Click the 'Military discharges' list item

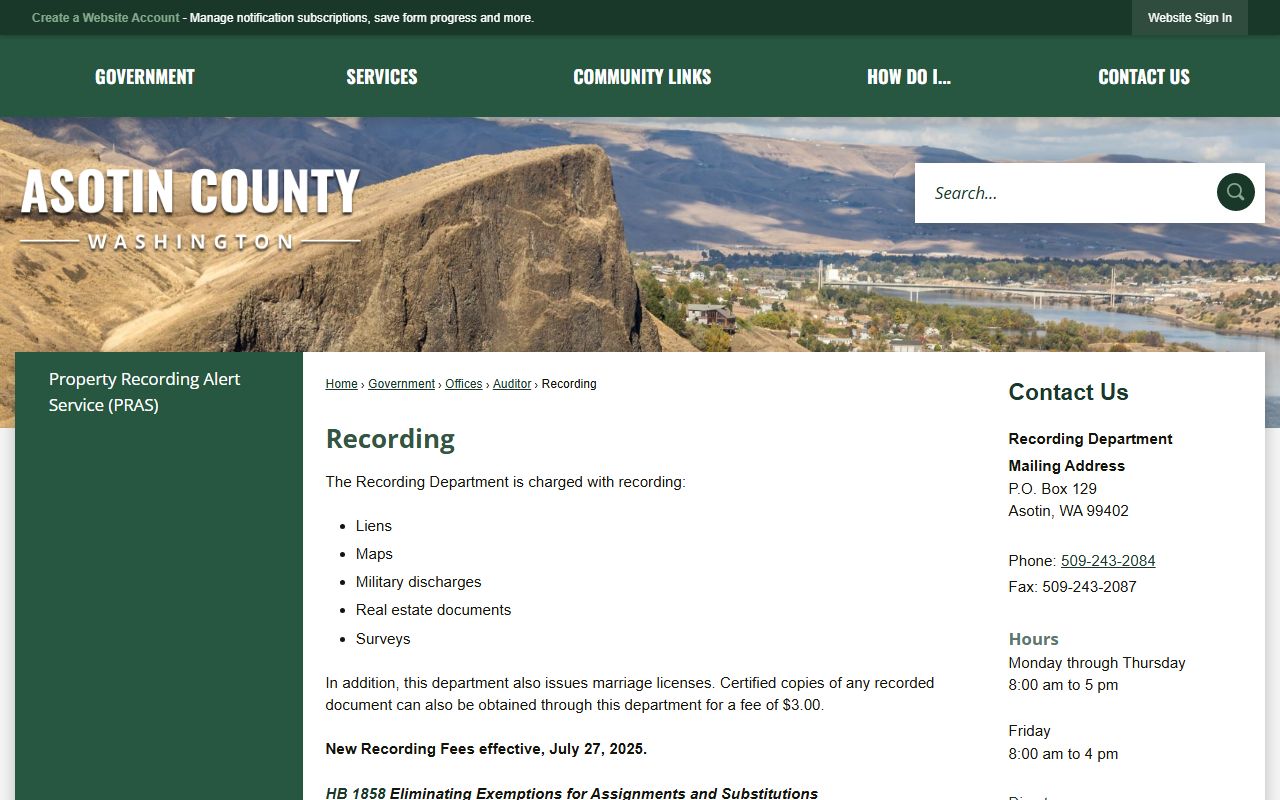click(418, 582)
